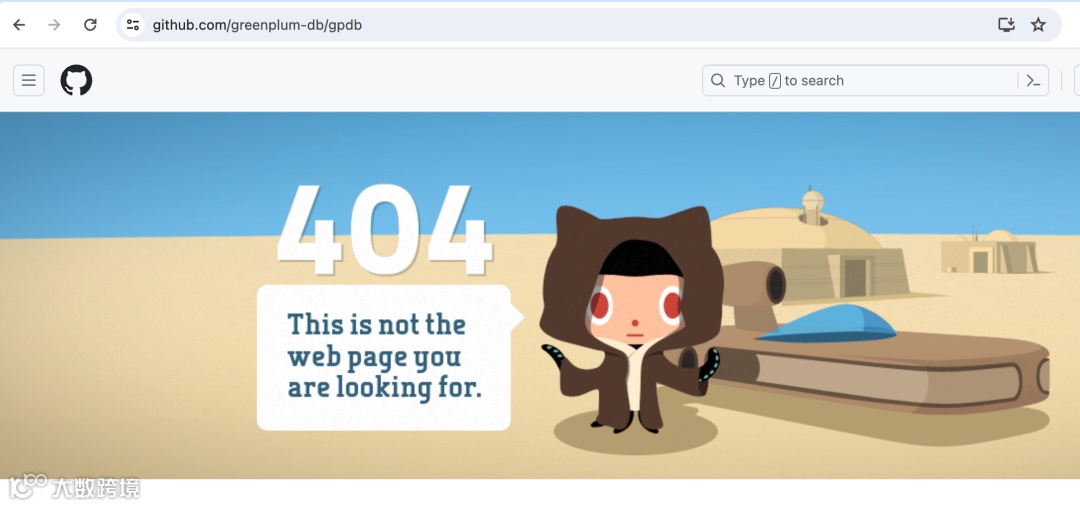Image resolution: width=1080 pixels, height=507 pixels.
Task: Open the command palette icon in search box
Action: (1033, 81)
